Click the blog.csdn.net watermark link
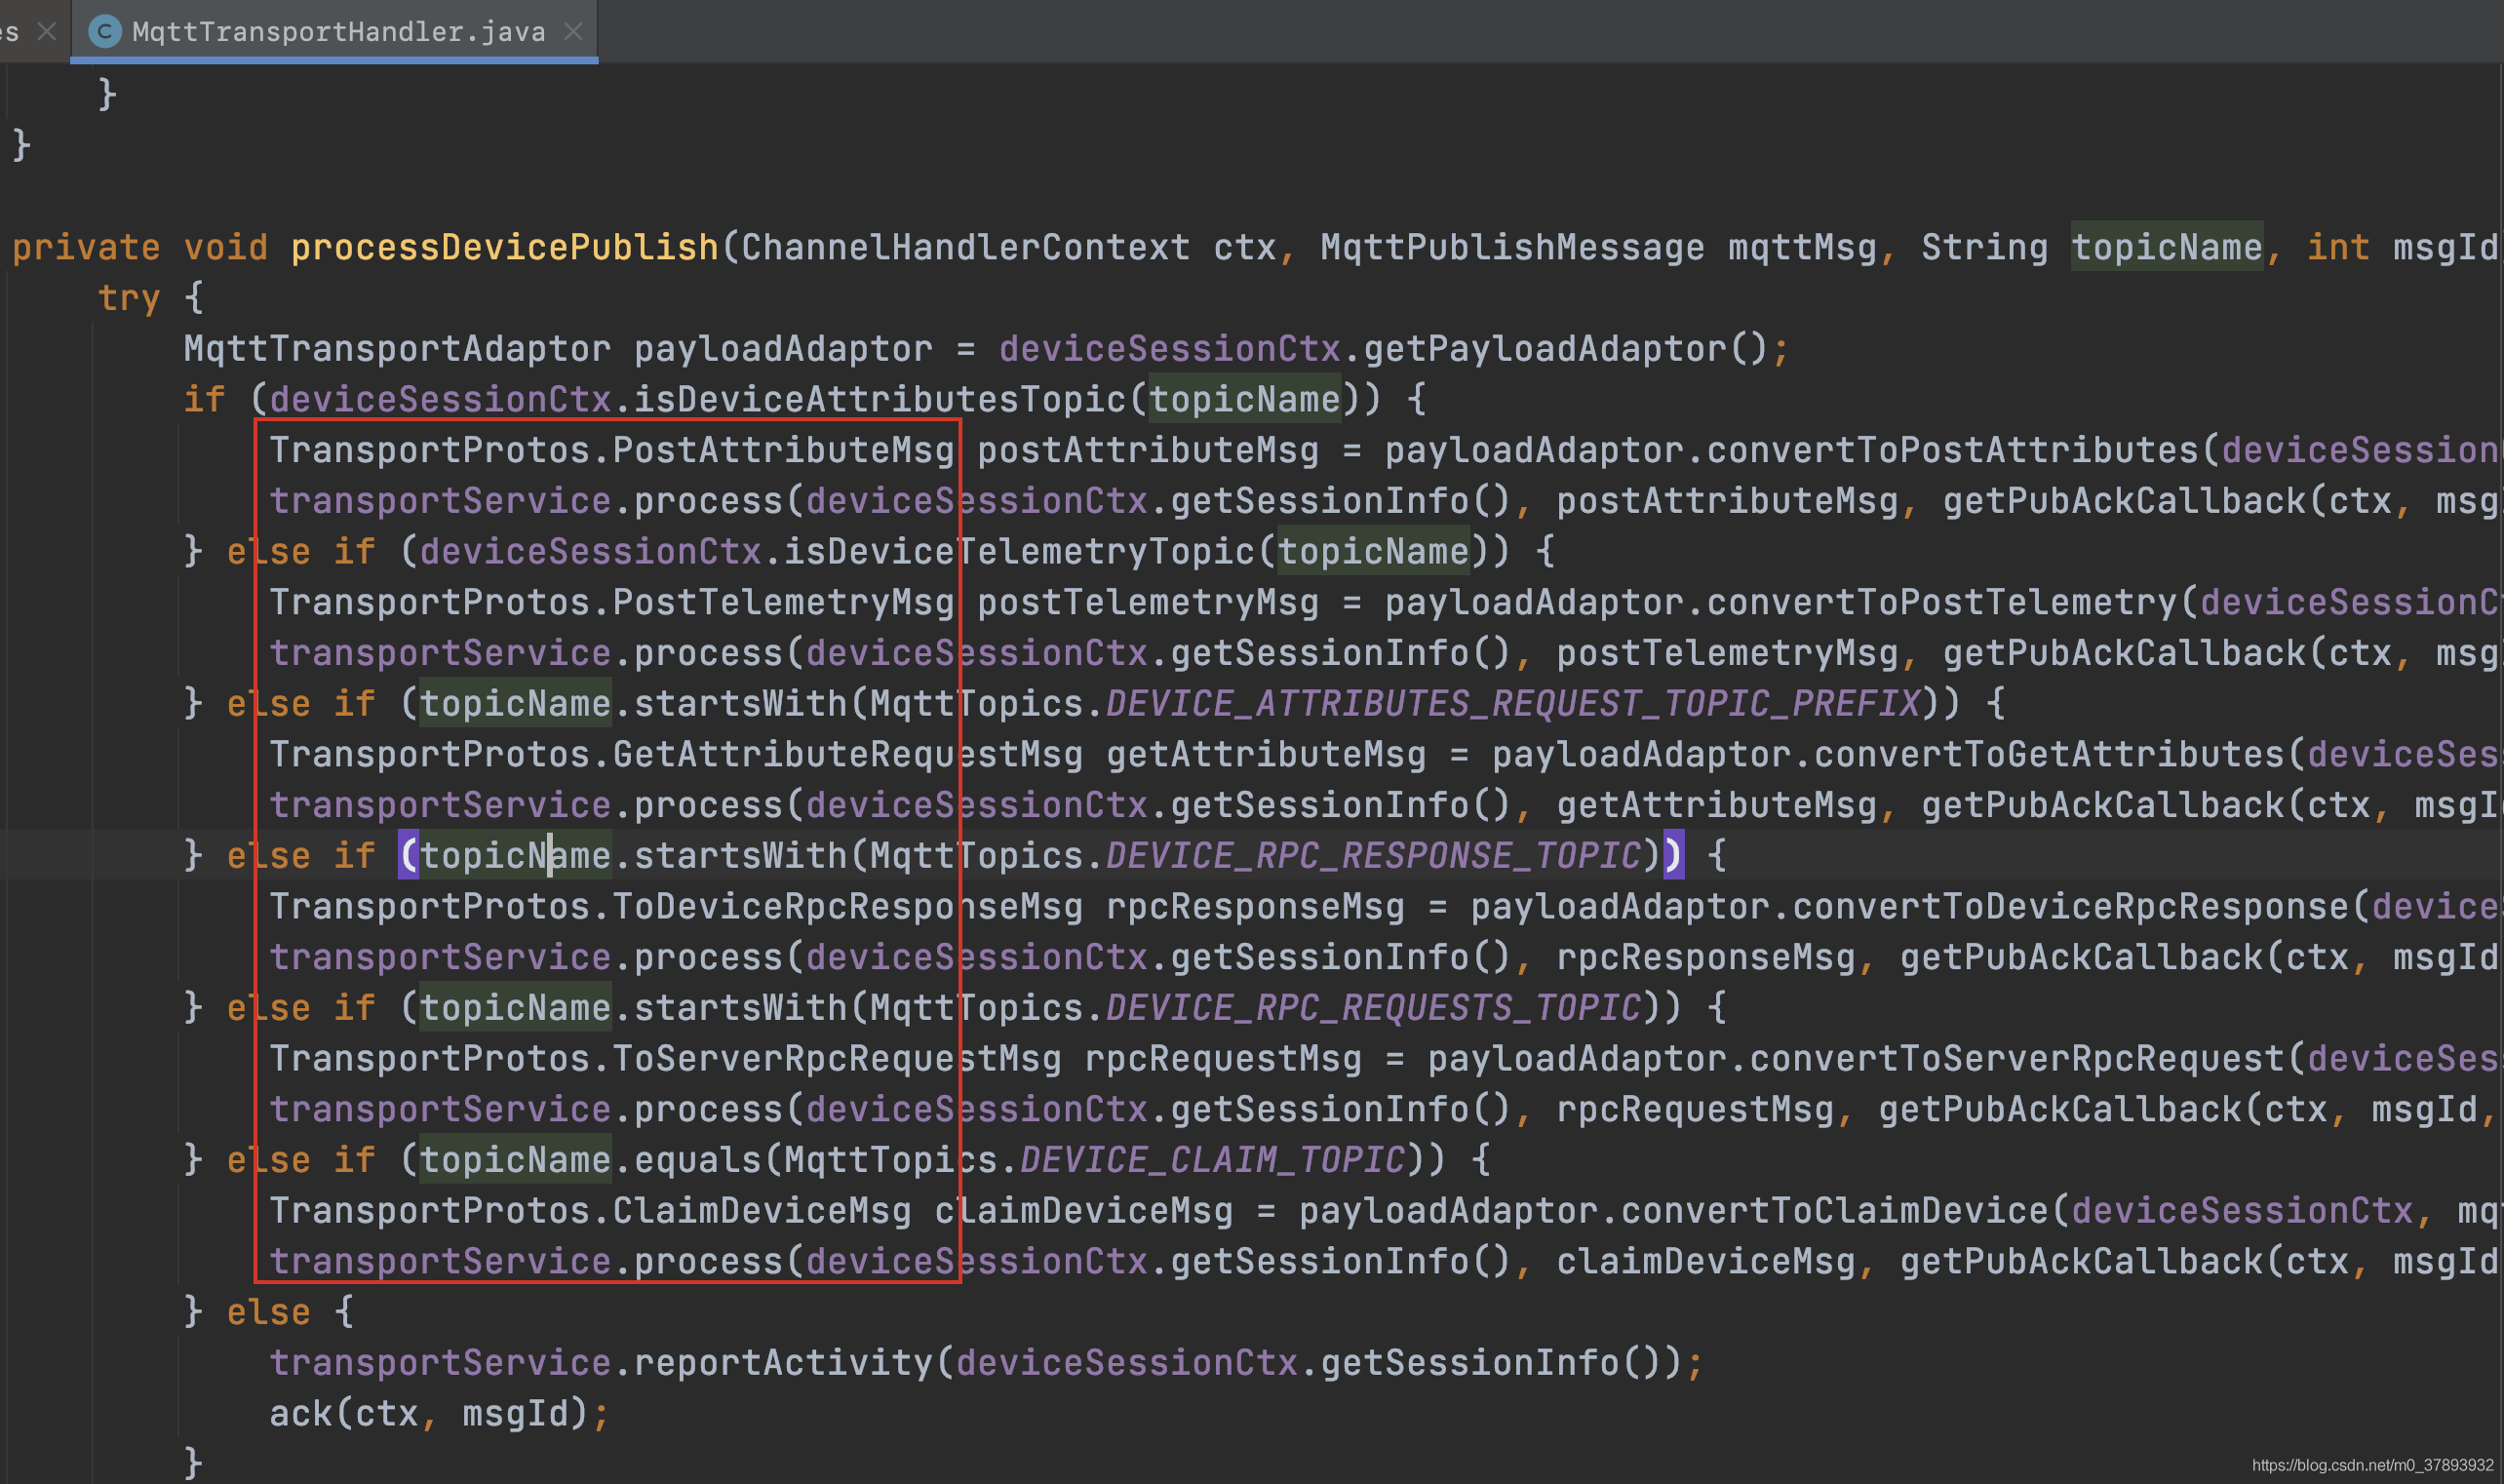The width and height of the screenshot is (2504, 1484). pyautogui.click(x=2372, y=1466)
